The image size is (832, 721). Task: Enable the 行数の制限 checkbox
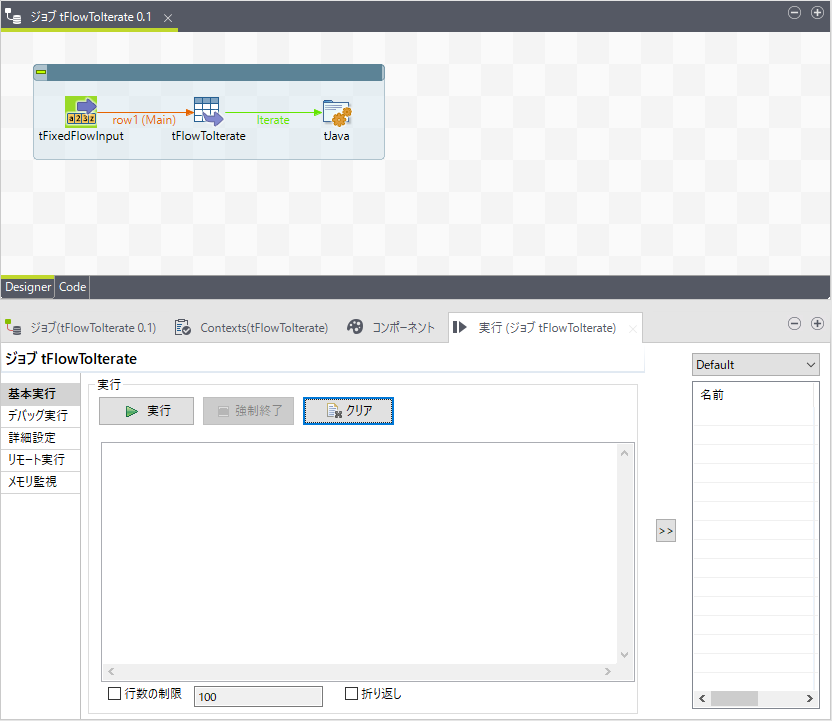(x=114, y=694)
